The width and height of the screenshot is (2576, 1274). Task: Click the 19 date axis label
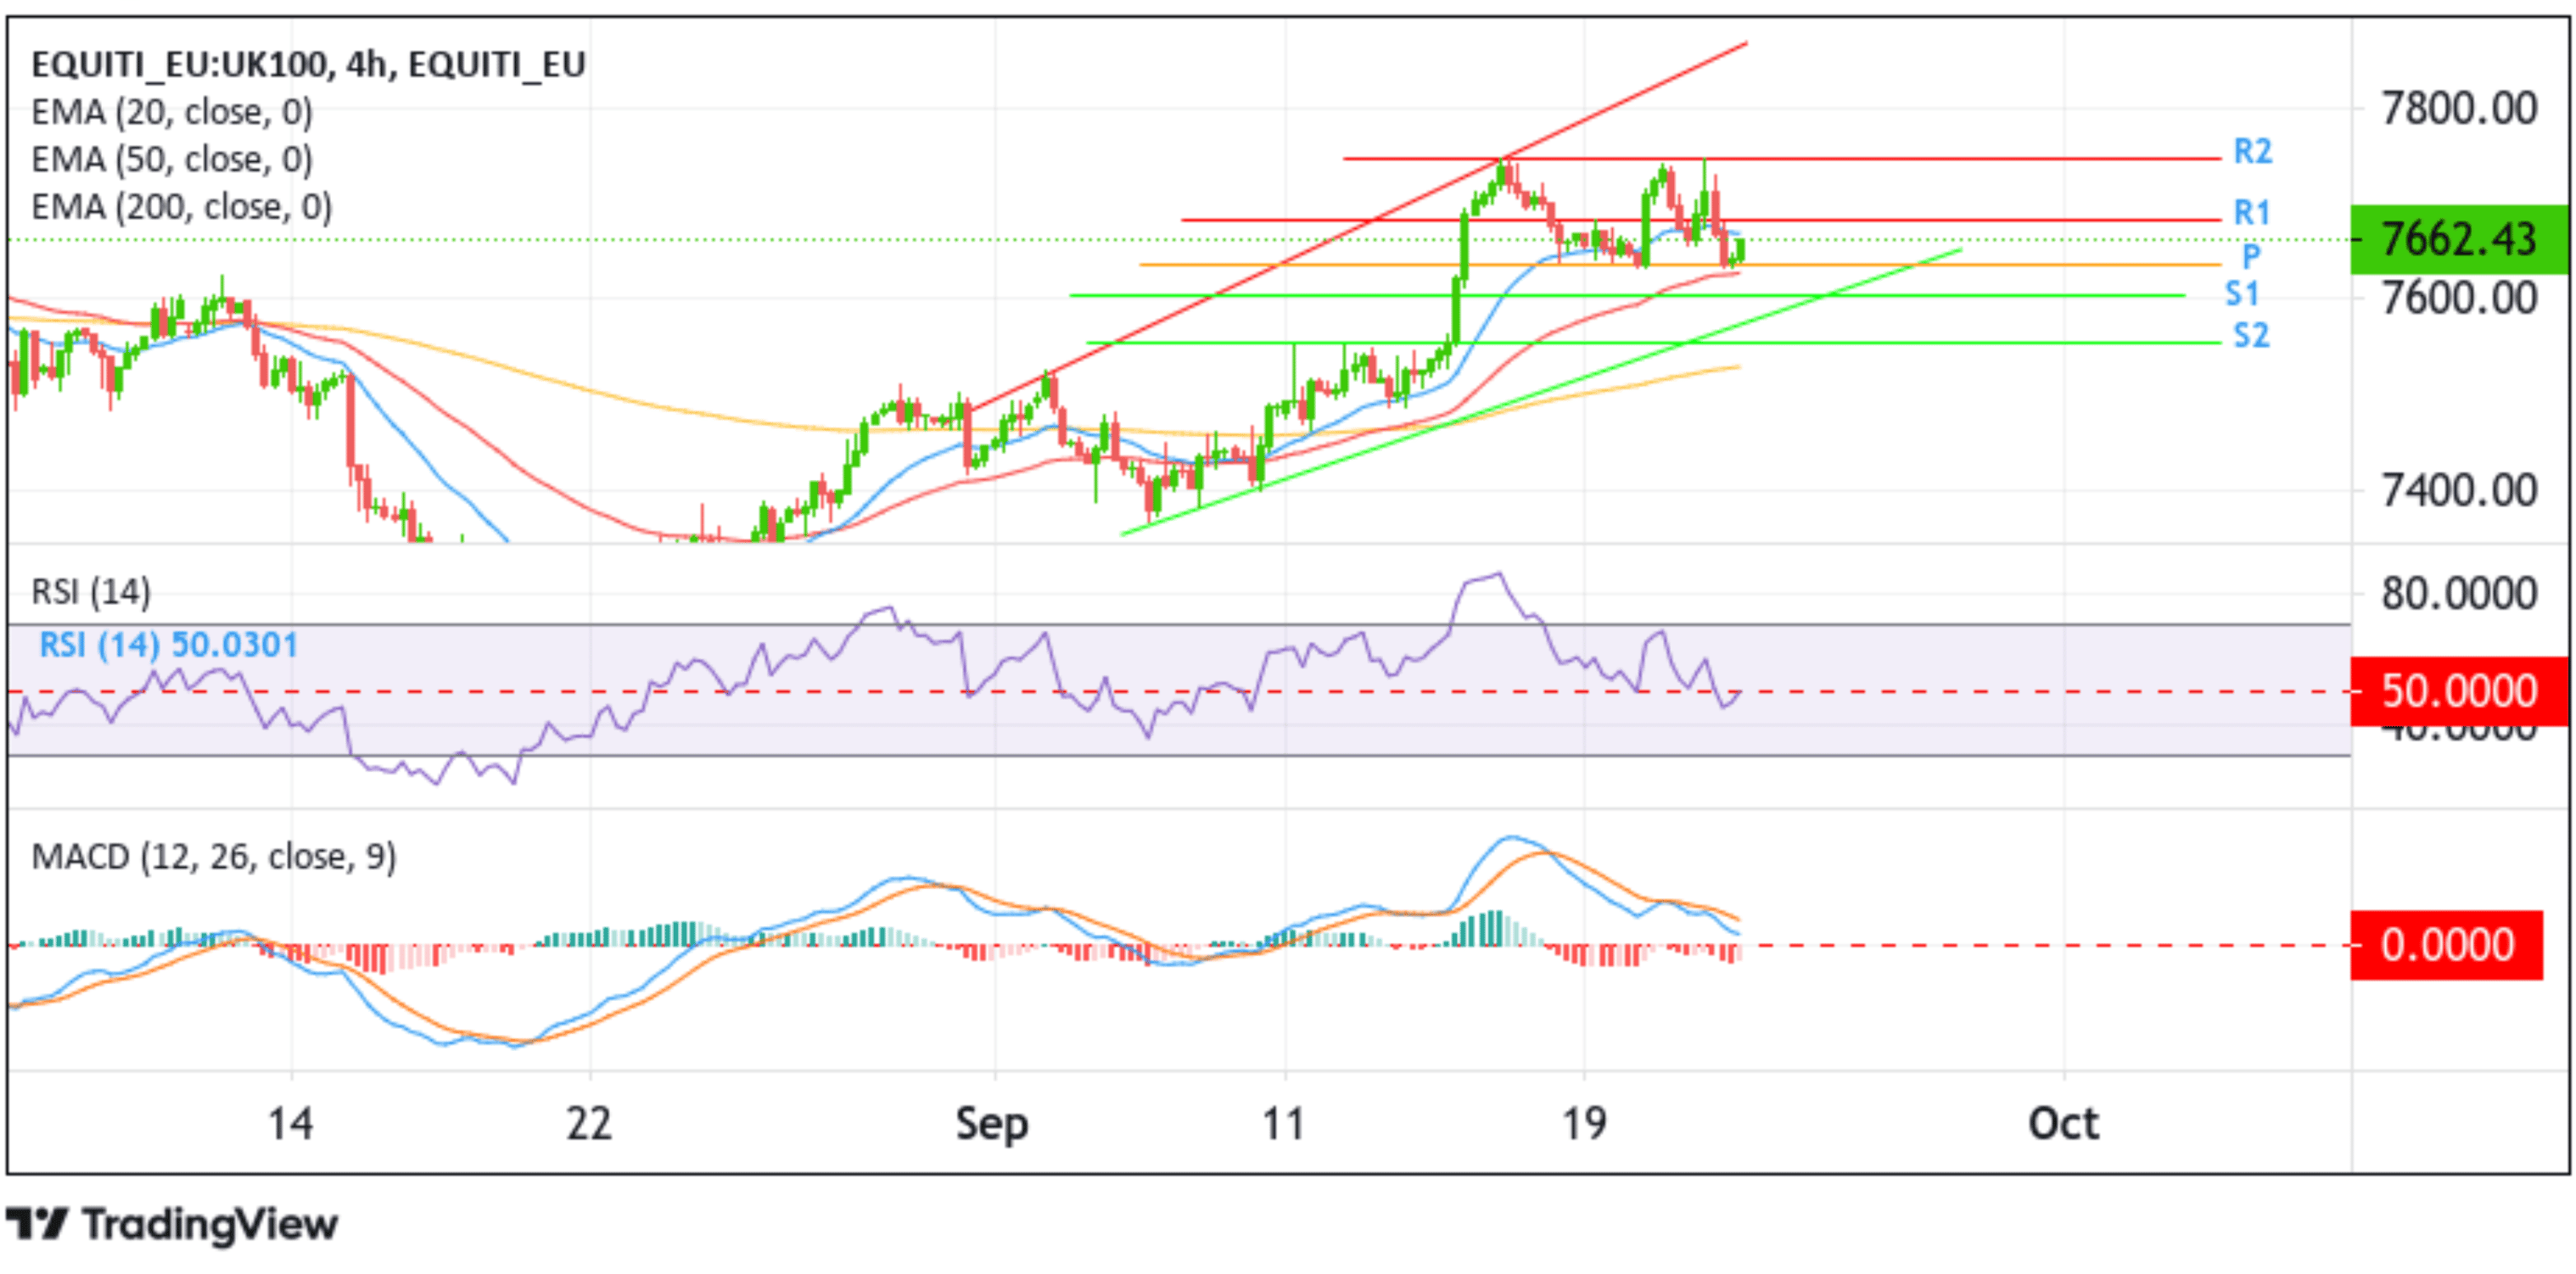pyautogui.click(x=1584, y=1124)
